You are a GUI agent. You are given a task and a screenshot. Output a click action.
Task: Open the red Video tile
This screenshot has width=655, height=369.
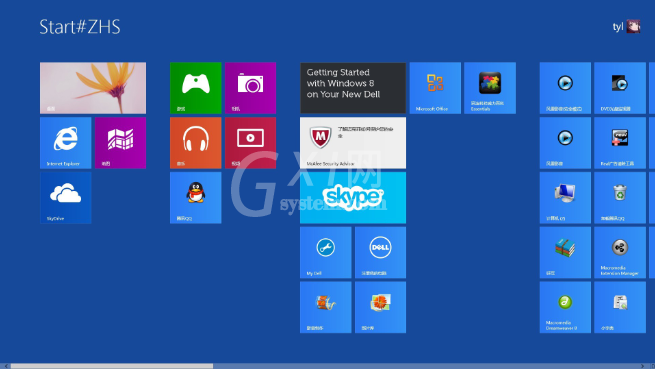(250, 143)
